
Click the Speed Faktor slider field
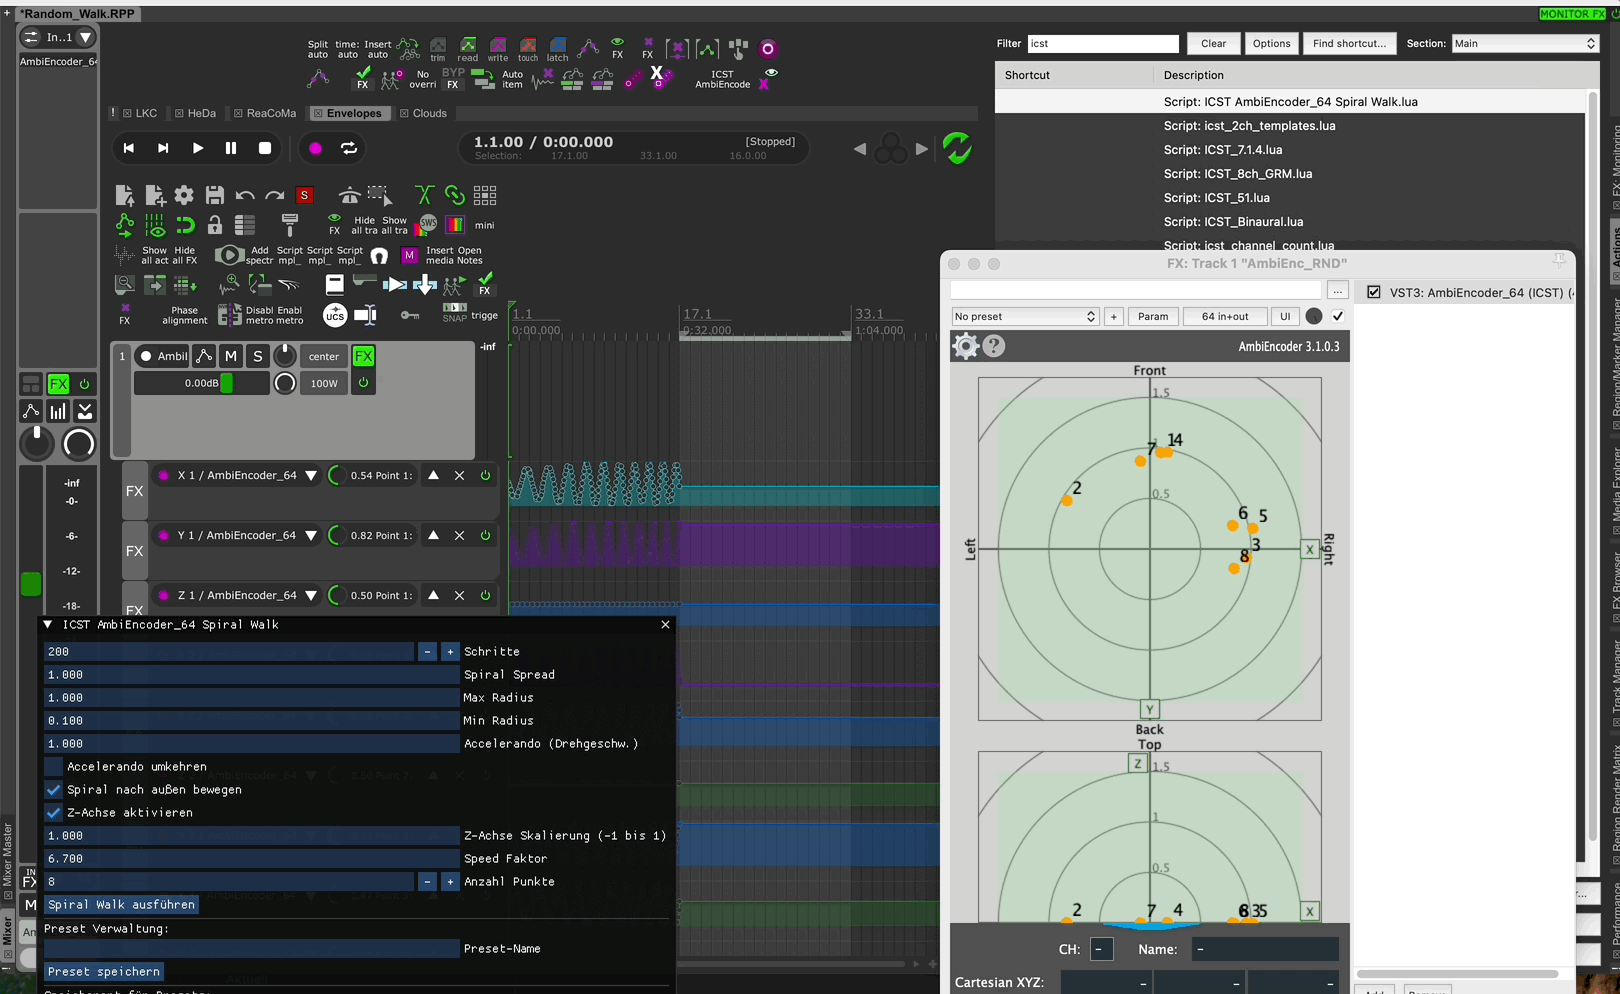pyautogui.click(x=251, y=859)
